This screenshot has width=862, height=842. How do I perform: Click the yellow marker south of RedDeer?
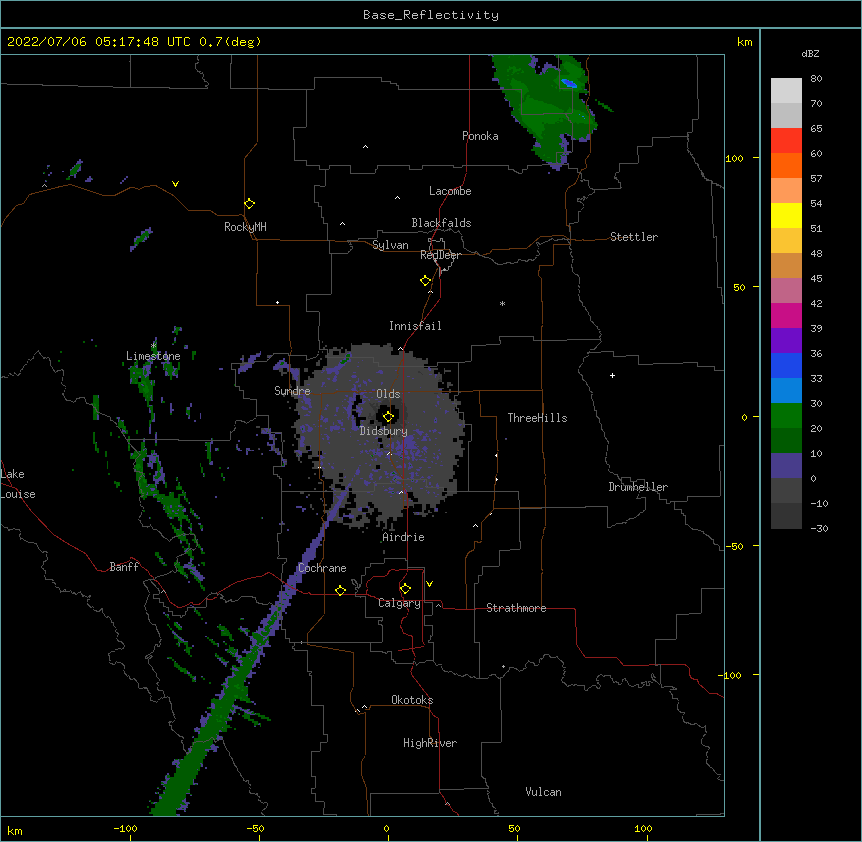pos(426,280)
